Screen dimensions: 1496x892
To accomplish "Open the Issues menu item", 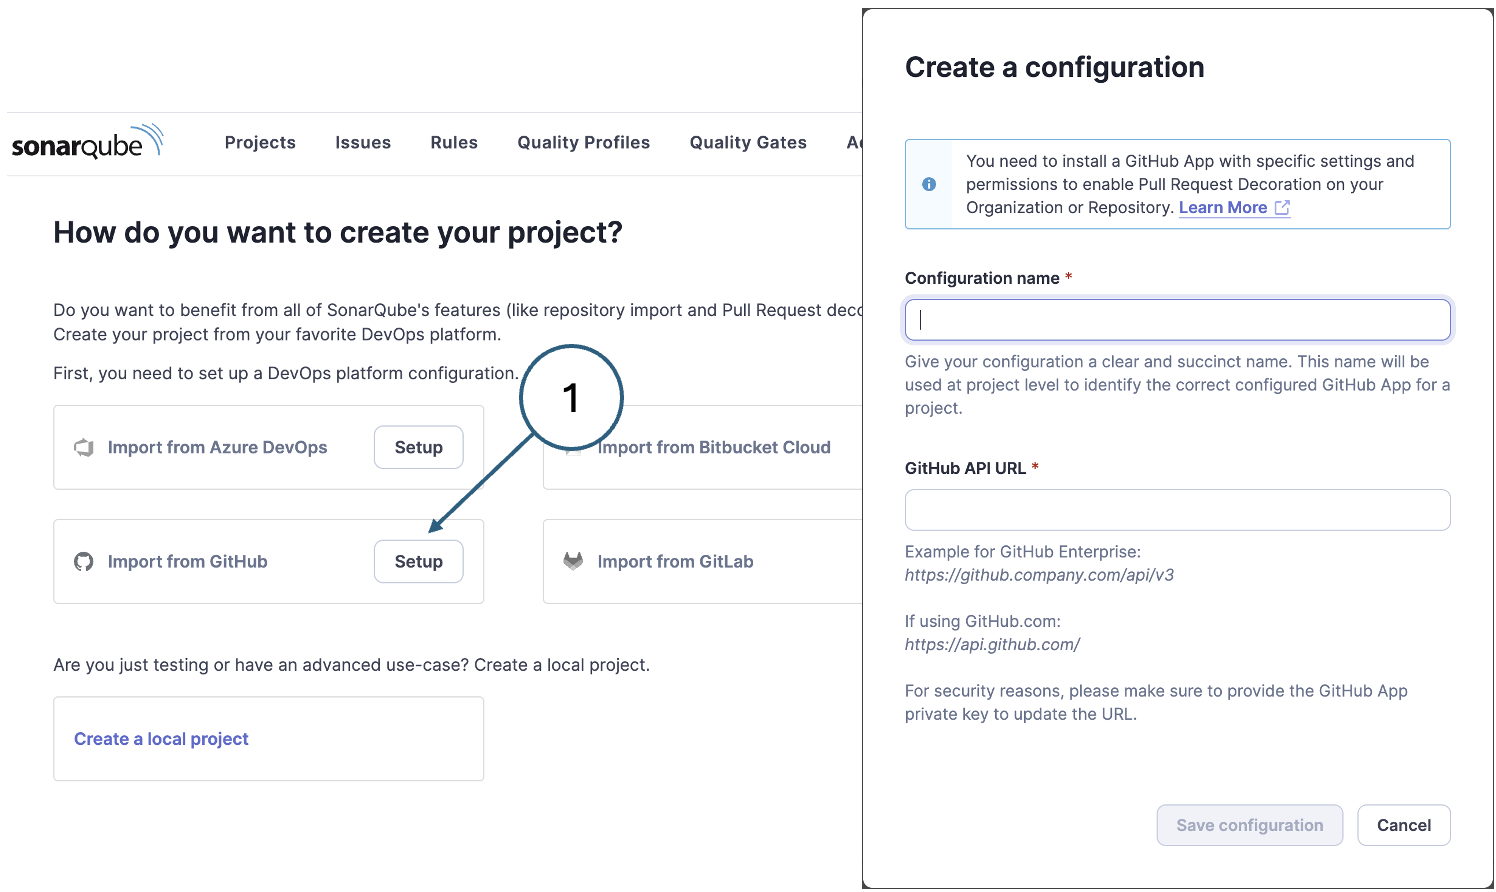I will pos(363,143).
